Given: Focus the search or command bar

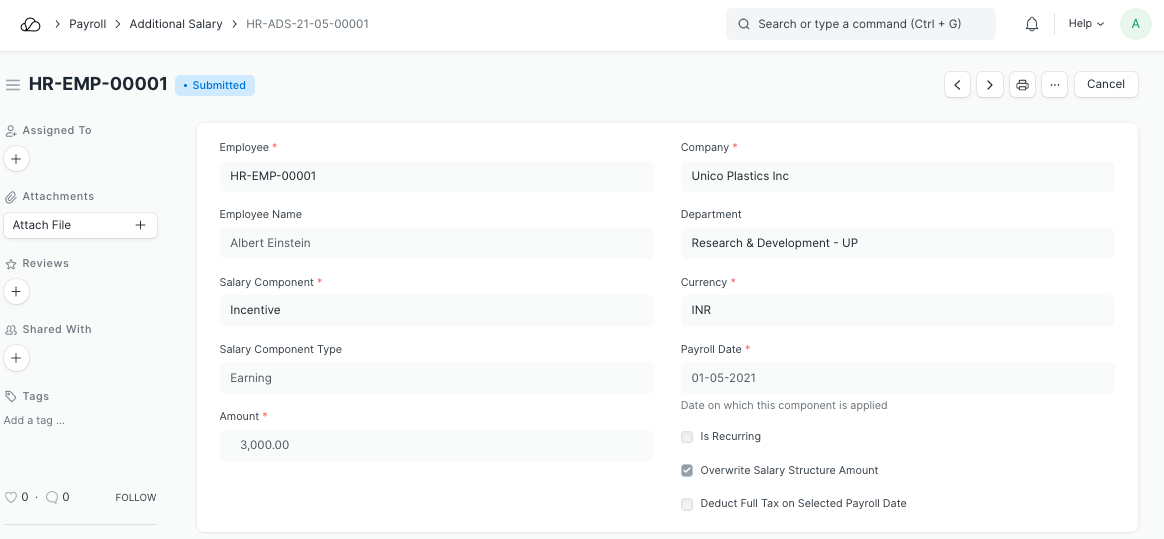Looking at the screenshot, I should click(x=860, y=24).
